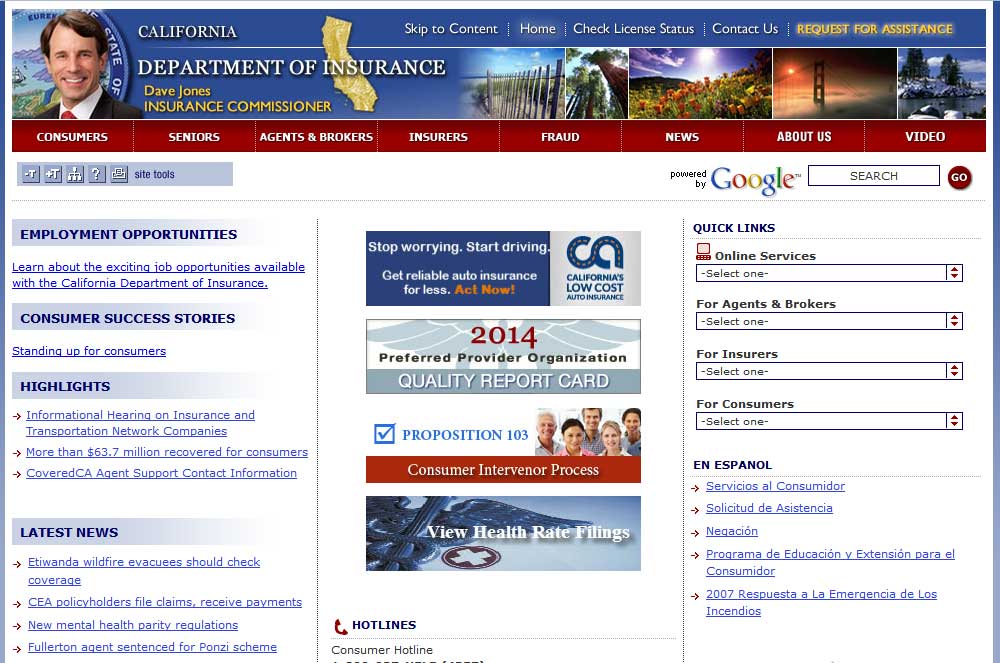Click the Dave Jones commissioner portrait

73,66
